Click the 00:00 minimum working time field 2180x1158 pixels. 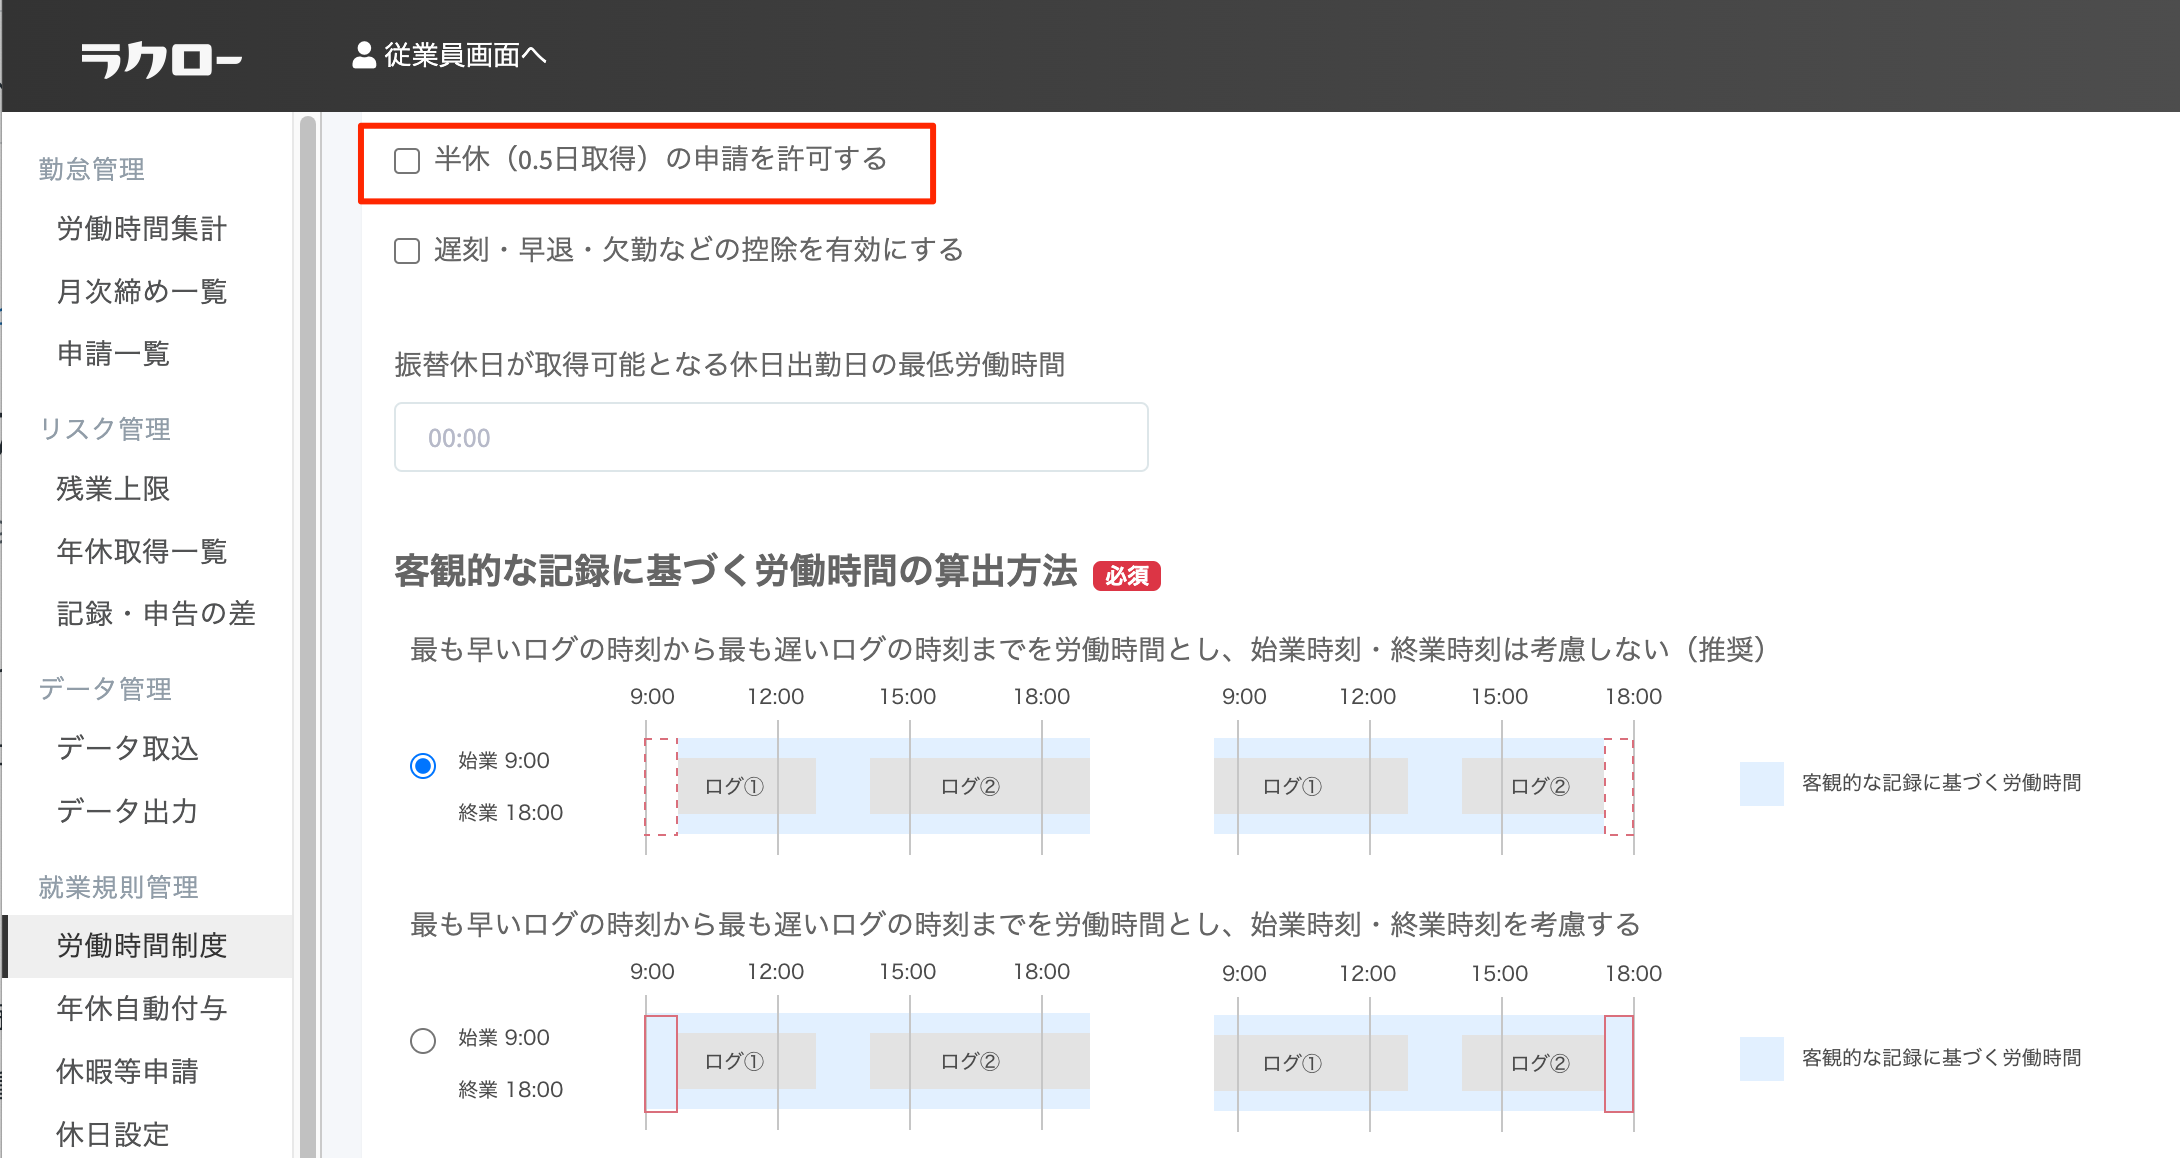pos(770,438)
